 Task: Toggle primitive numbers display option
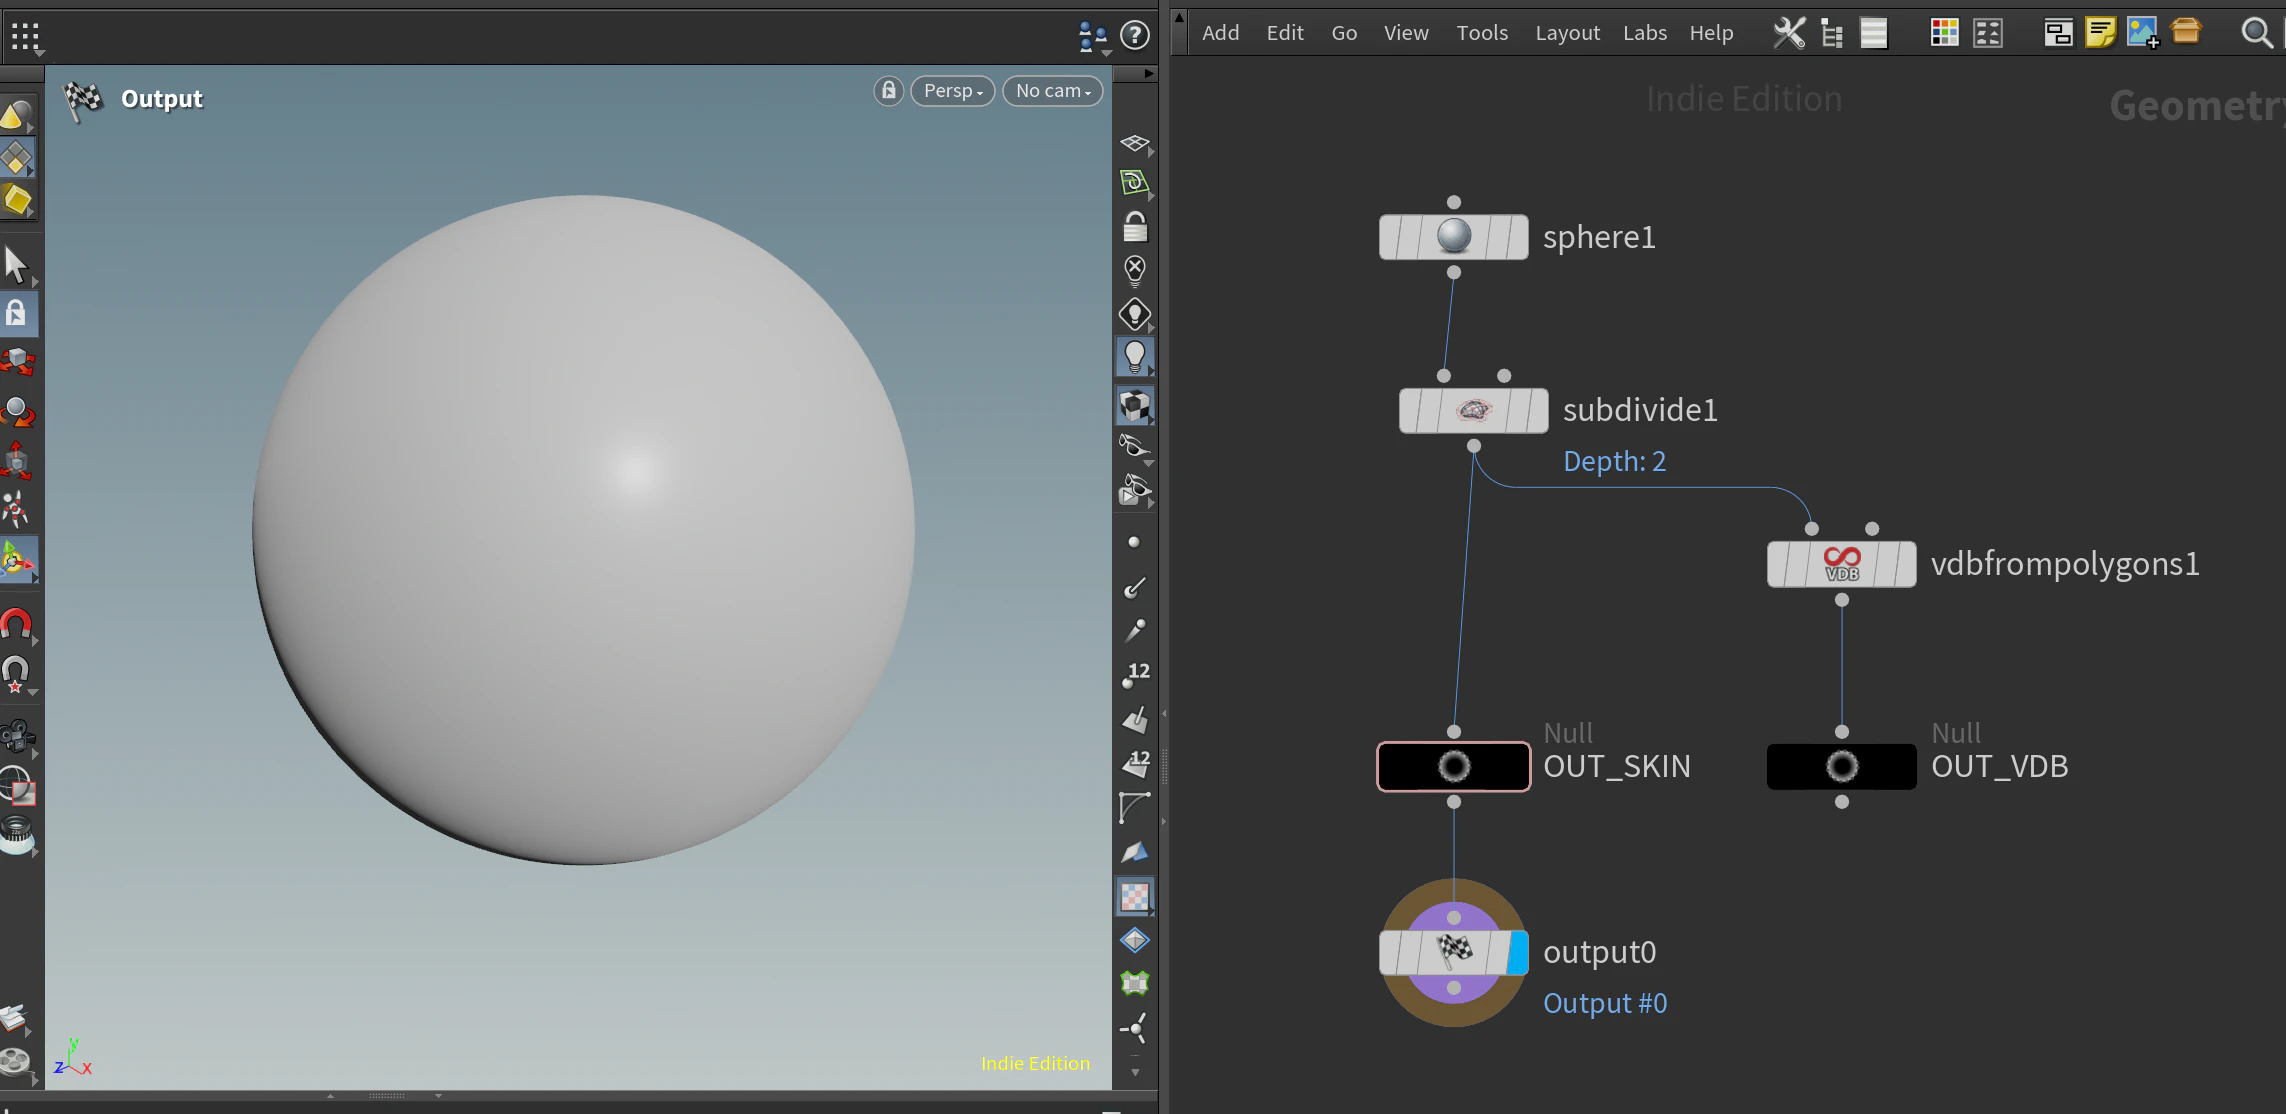pyautogui.click(x=1136, y=763)
